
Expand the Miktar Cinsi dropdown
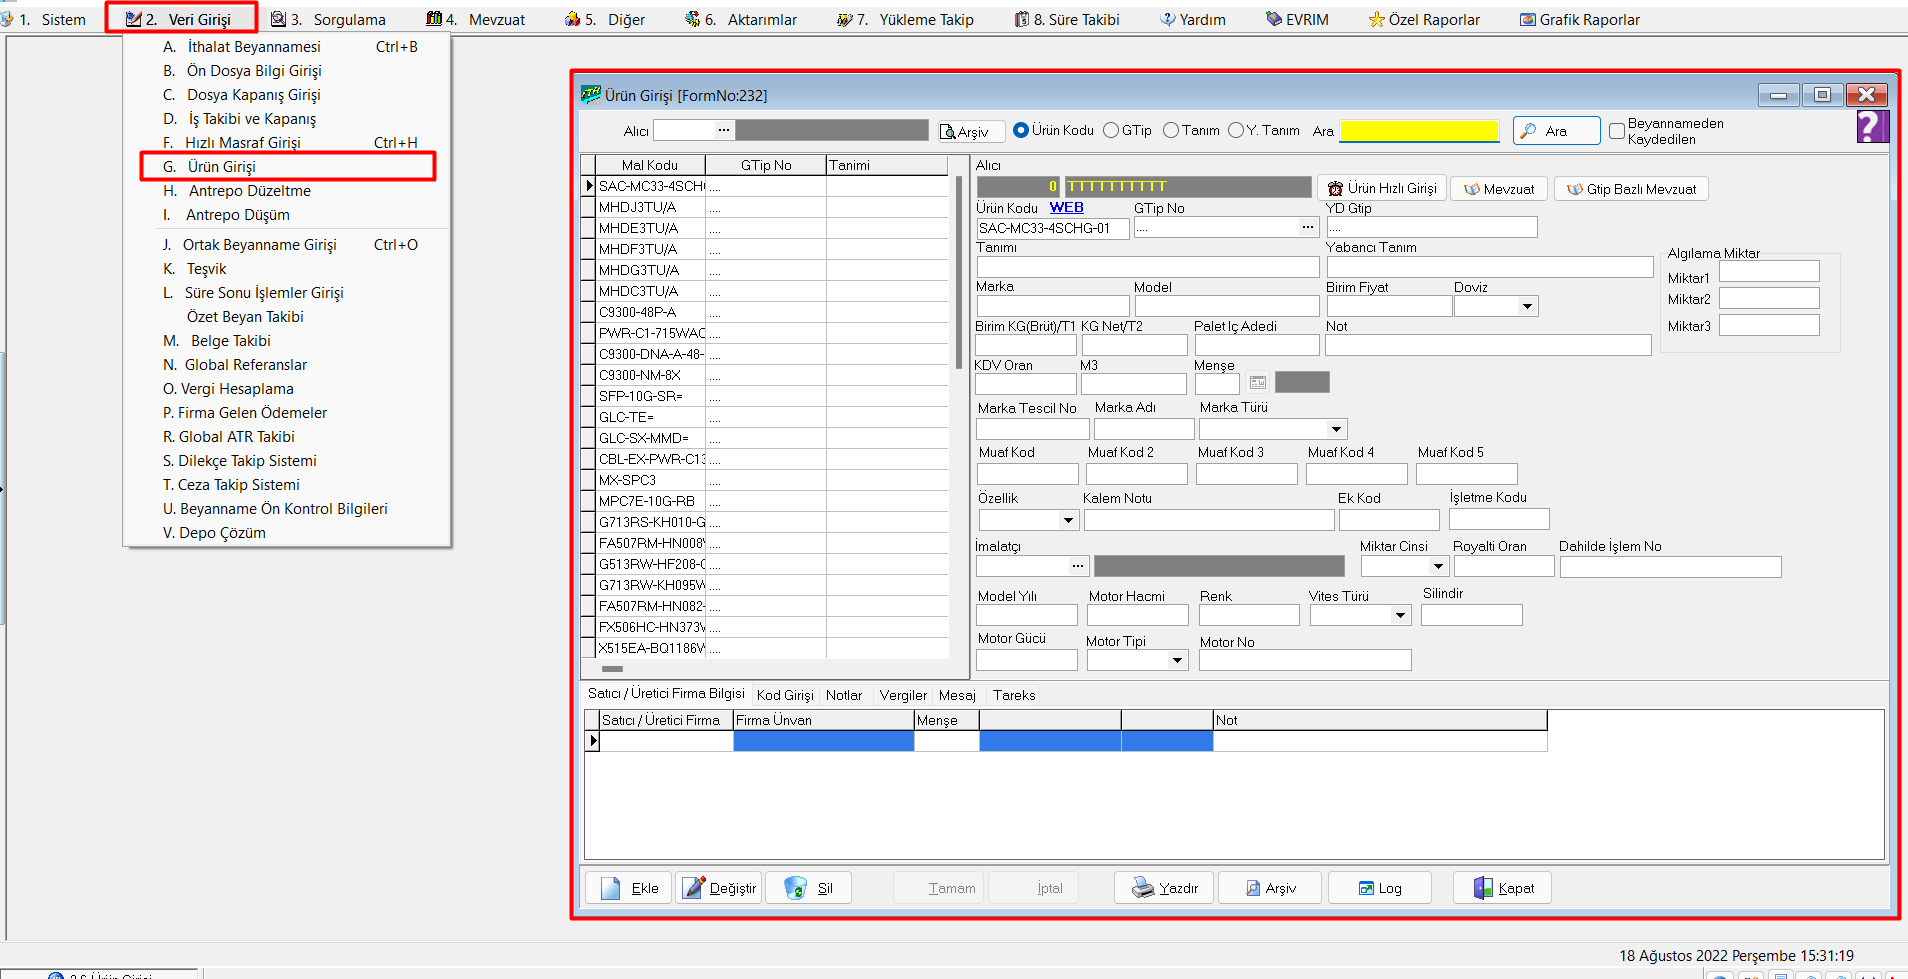click(x=1438, y=566)
